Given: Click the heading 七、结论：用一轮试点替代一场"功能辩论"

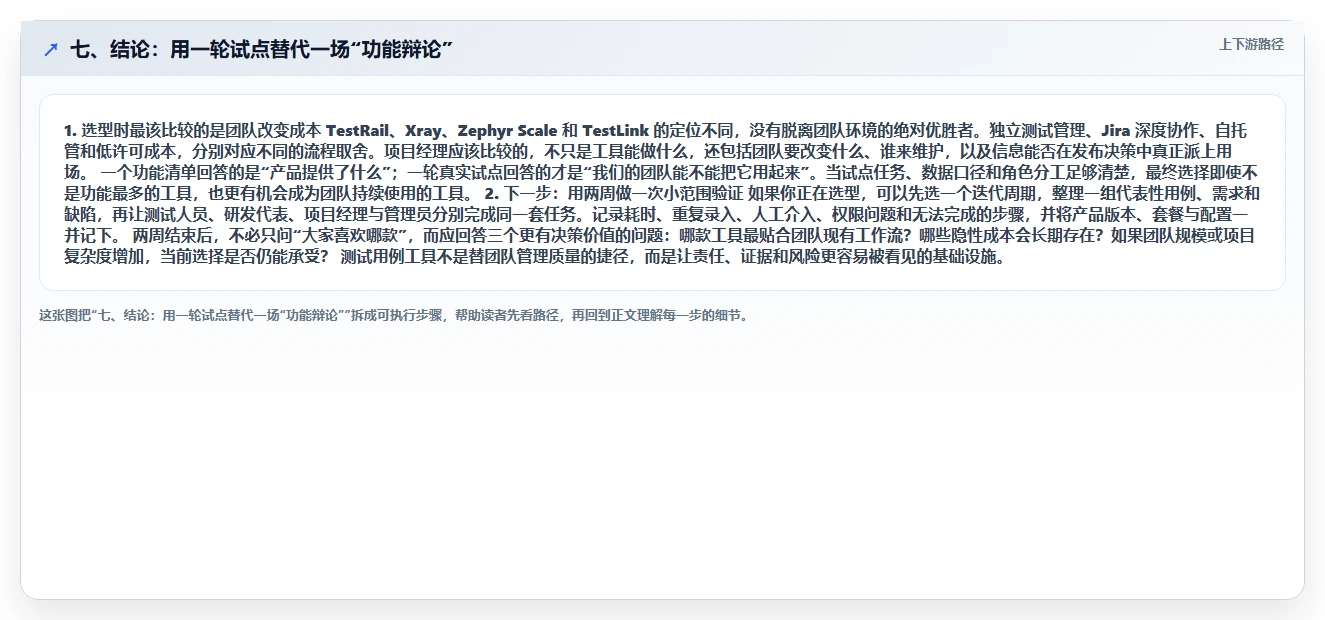Looking at the screenshot, I should [x=261, y=49].
